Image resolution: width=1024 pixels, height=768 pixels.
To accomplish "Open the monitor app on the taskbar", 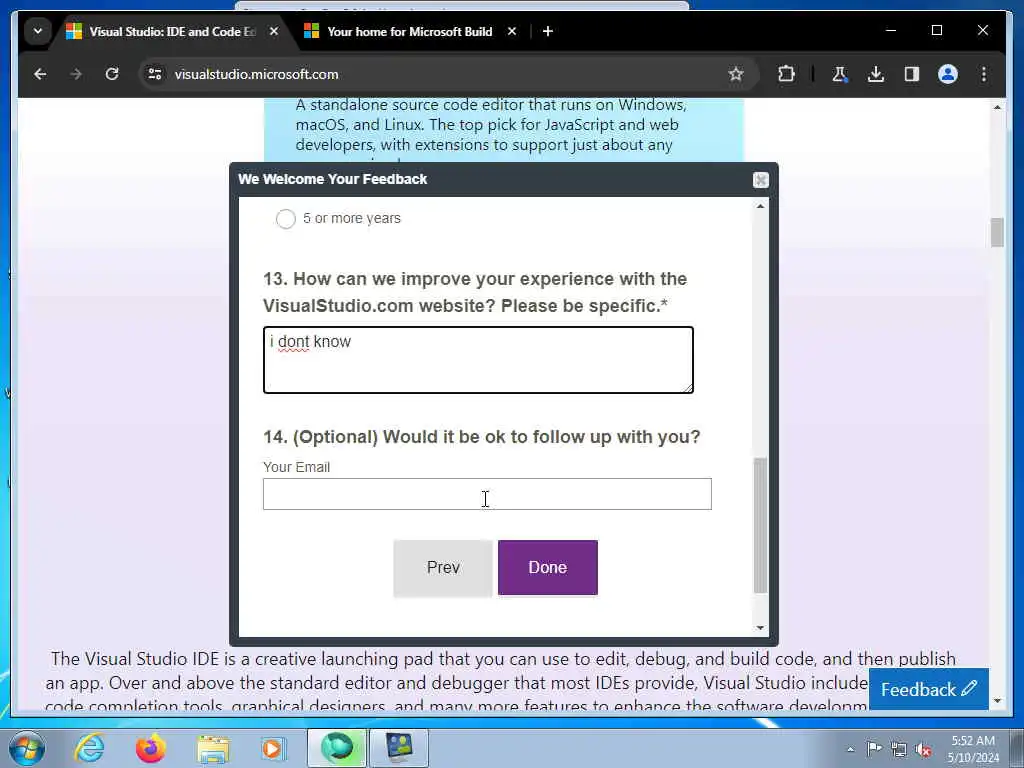I will point(399,748).
